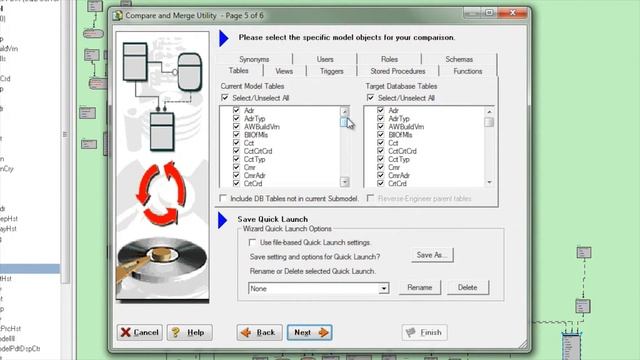
Task: Click the Compare and Merge Utility title icon
Action: pos(118,16)
